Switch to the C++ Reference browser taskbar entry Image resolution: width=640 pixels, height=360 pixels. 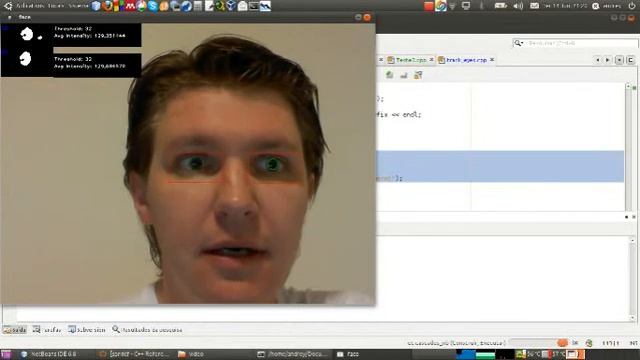click(x=134, y=354)
